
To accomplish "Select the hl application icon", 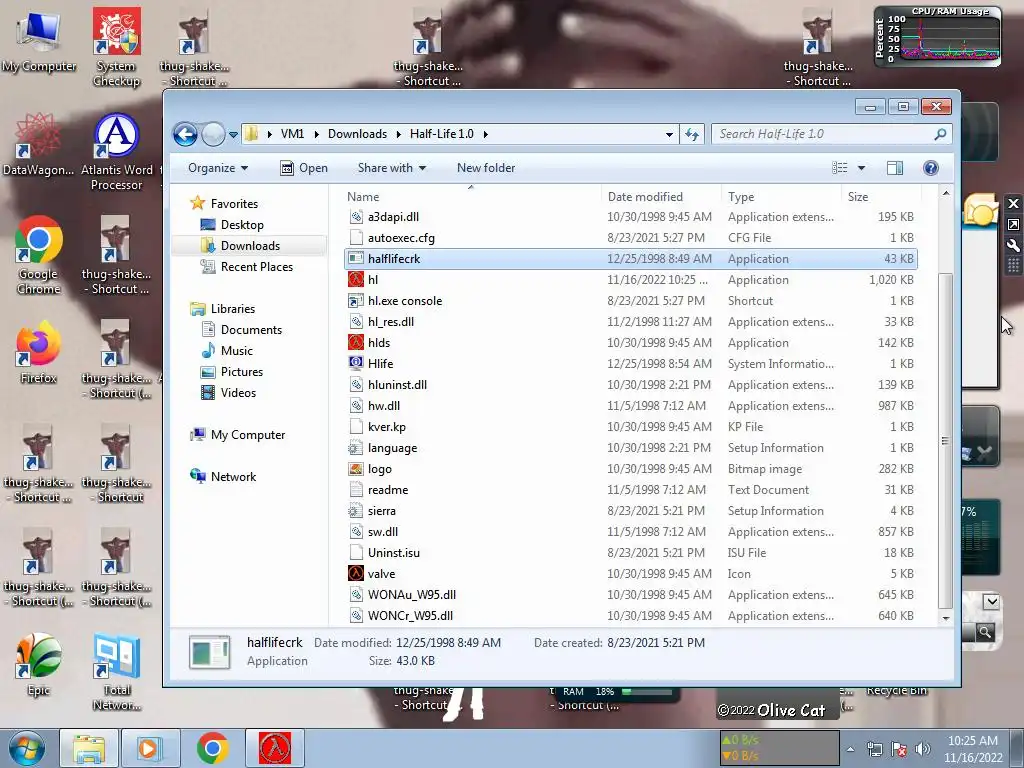I will [356, 280].
